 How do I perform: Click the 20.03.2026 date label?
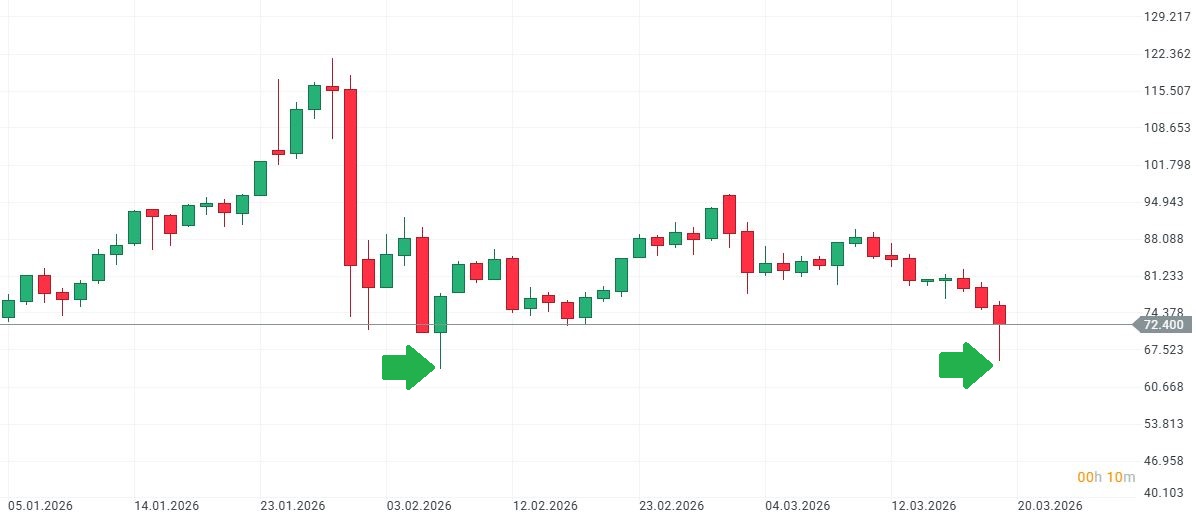(x=1049, y=506)
